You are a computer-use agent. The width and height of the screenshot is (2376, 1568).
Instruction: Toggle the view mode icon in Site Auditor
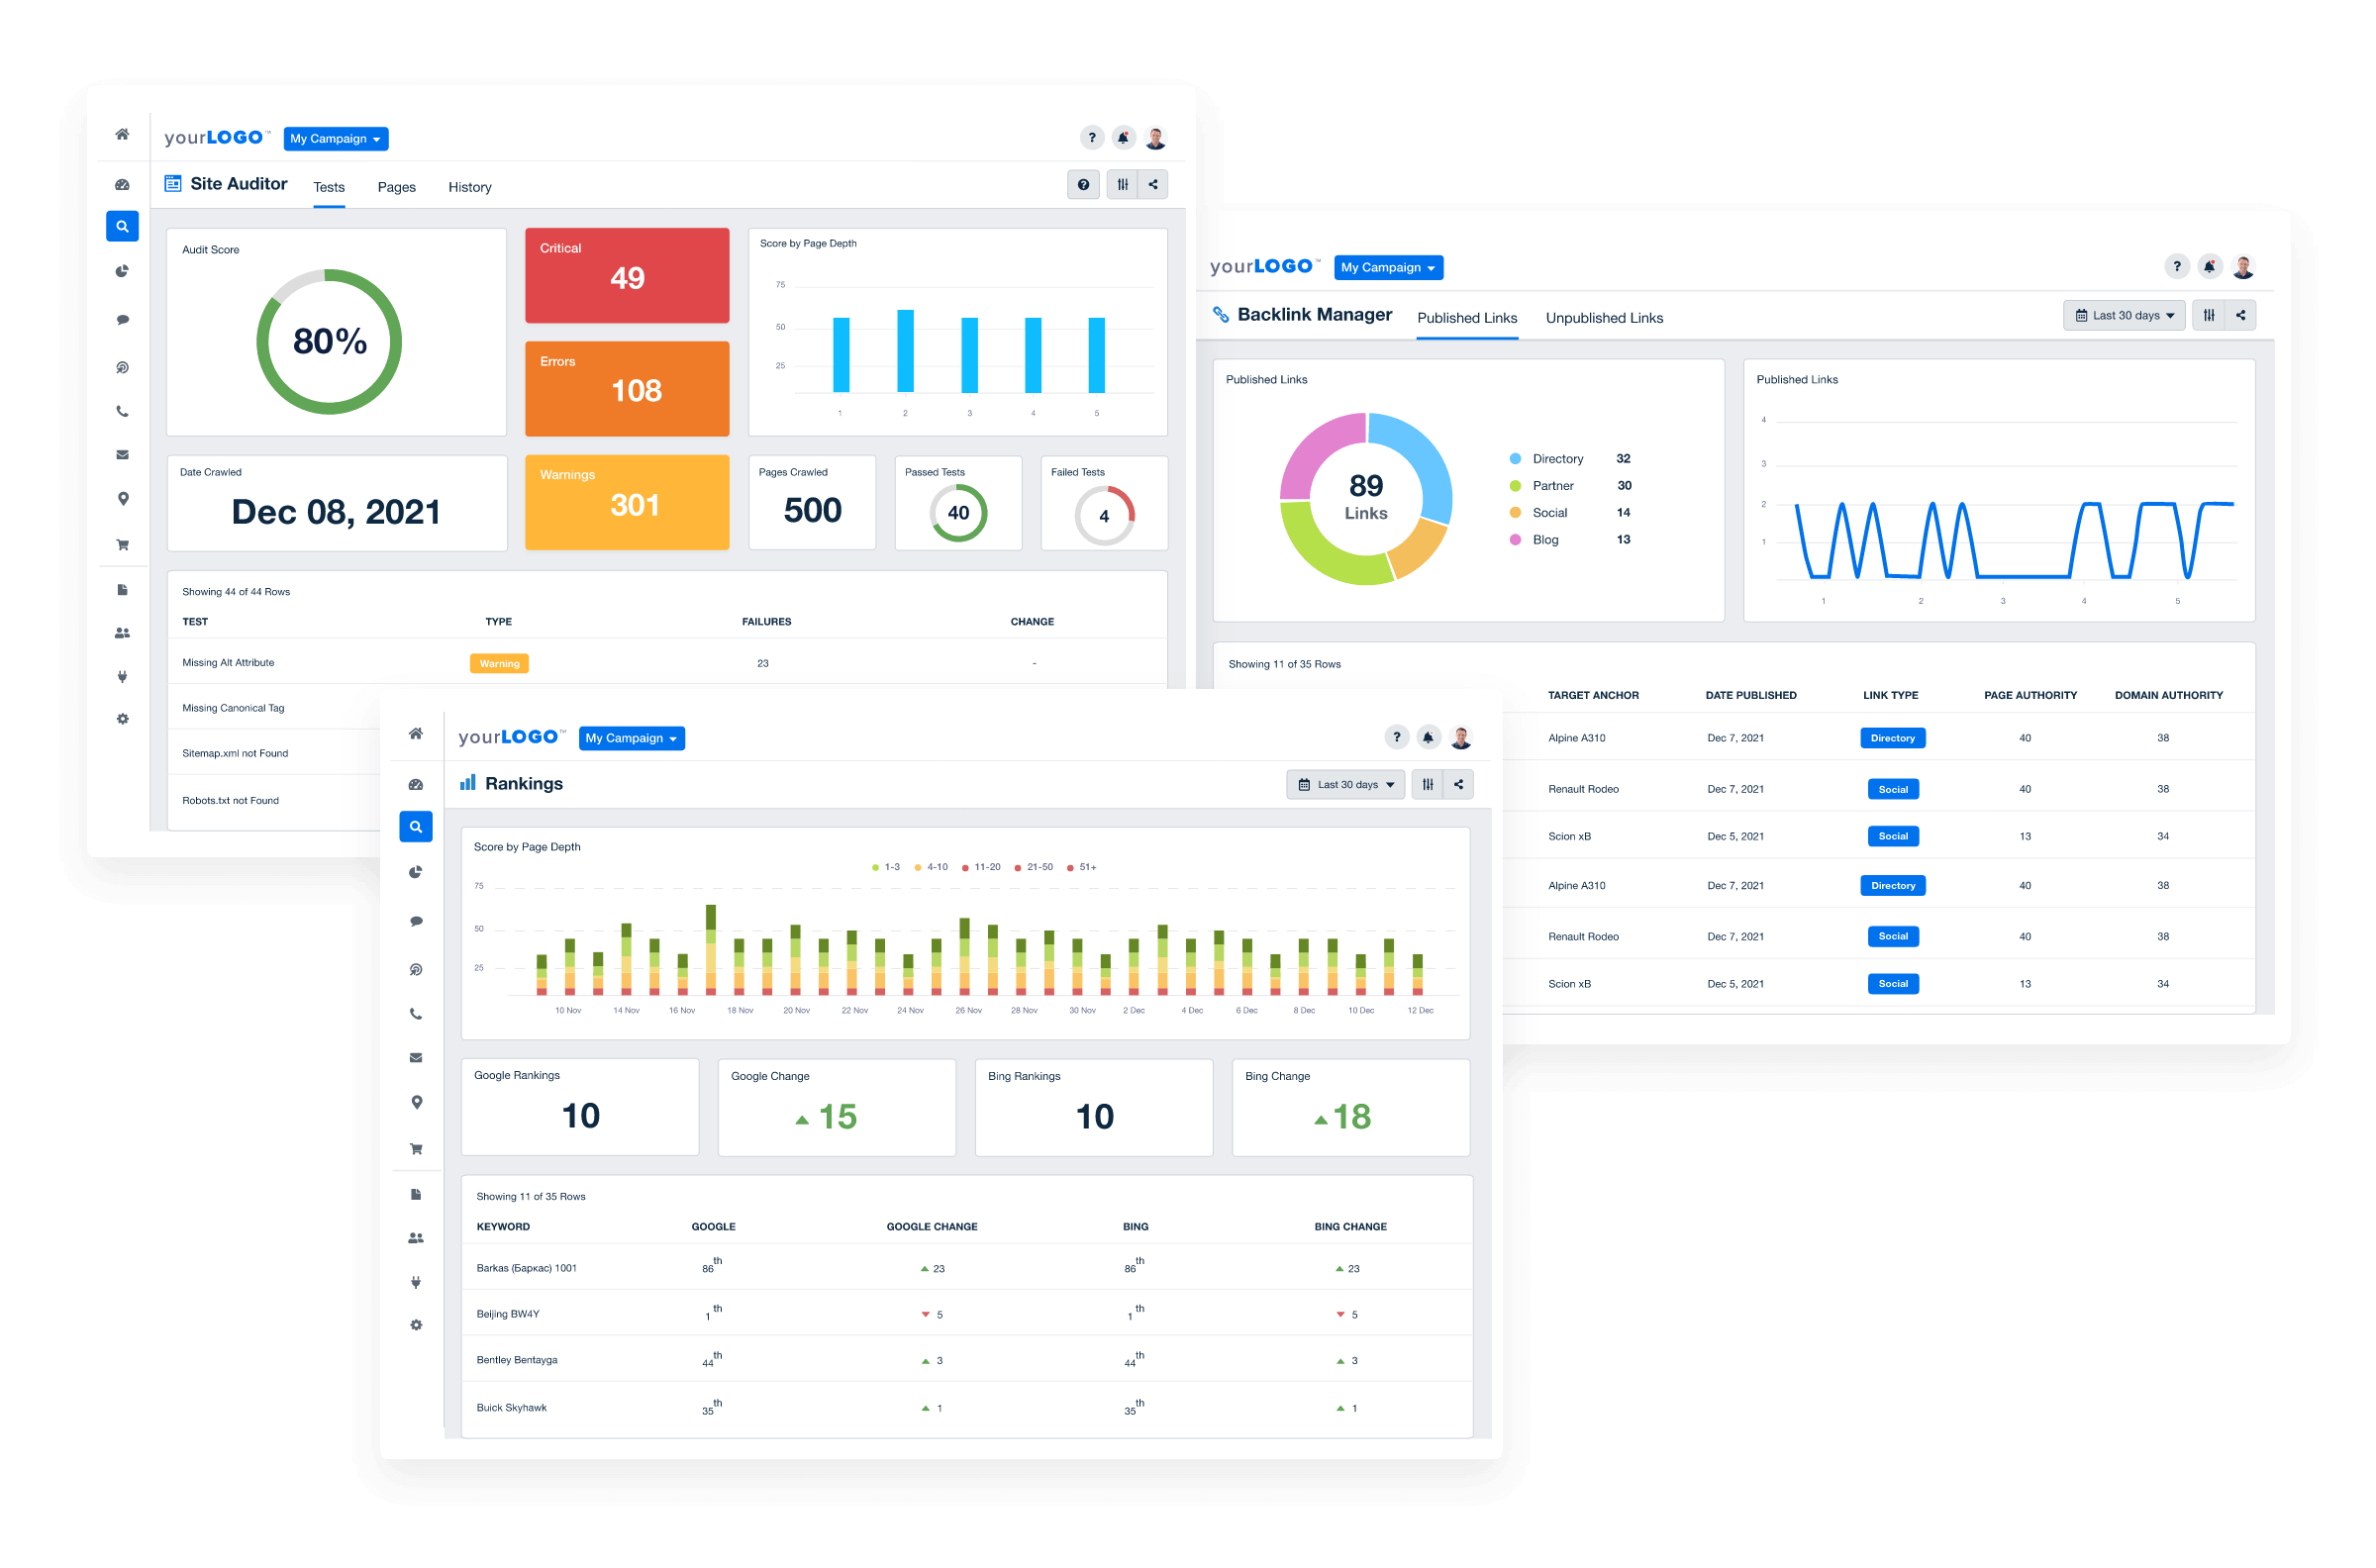[1122, 189]
